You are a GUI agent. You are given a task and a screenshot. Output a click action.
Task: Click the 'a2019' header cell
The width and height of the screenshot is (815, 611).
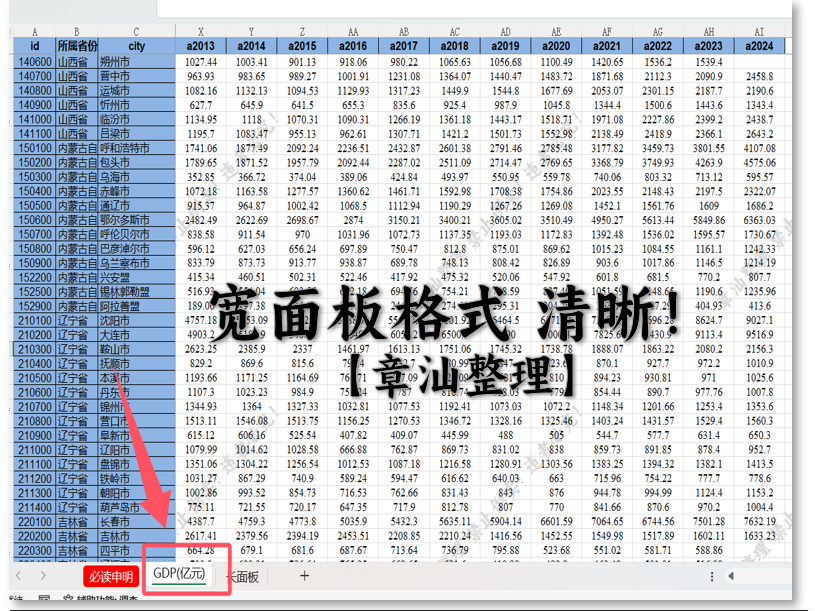click(x=506, y=46)
